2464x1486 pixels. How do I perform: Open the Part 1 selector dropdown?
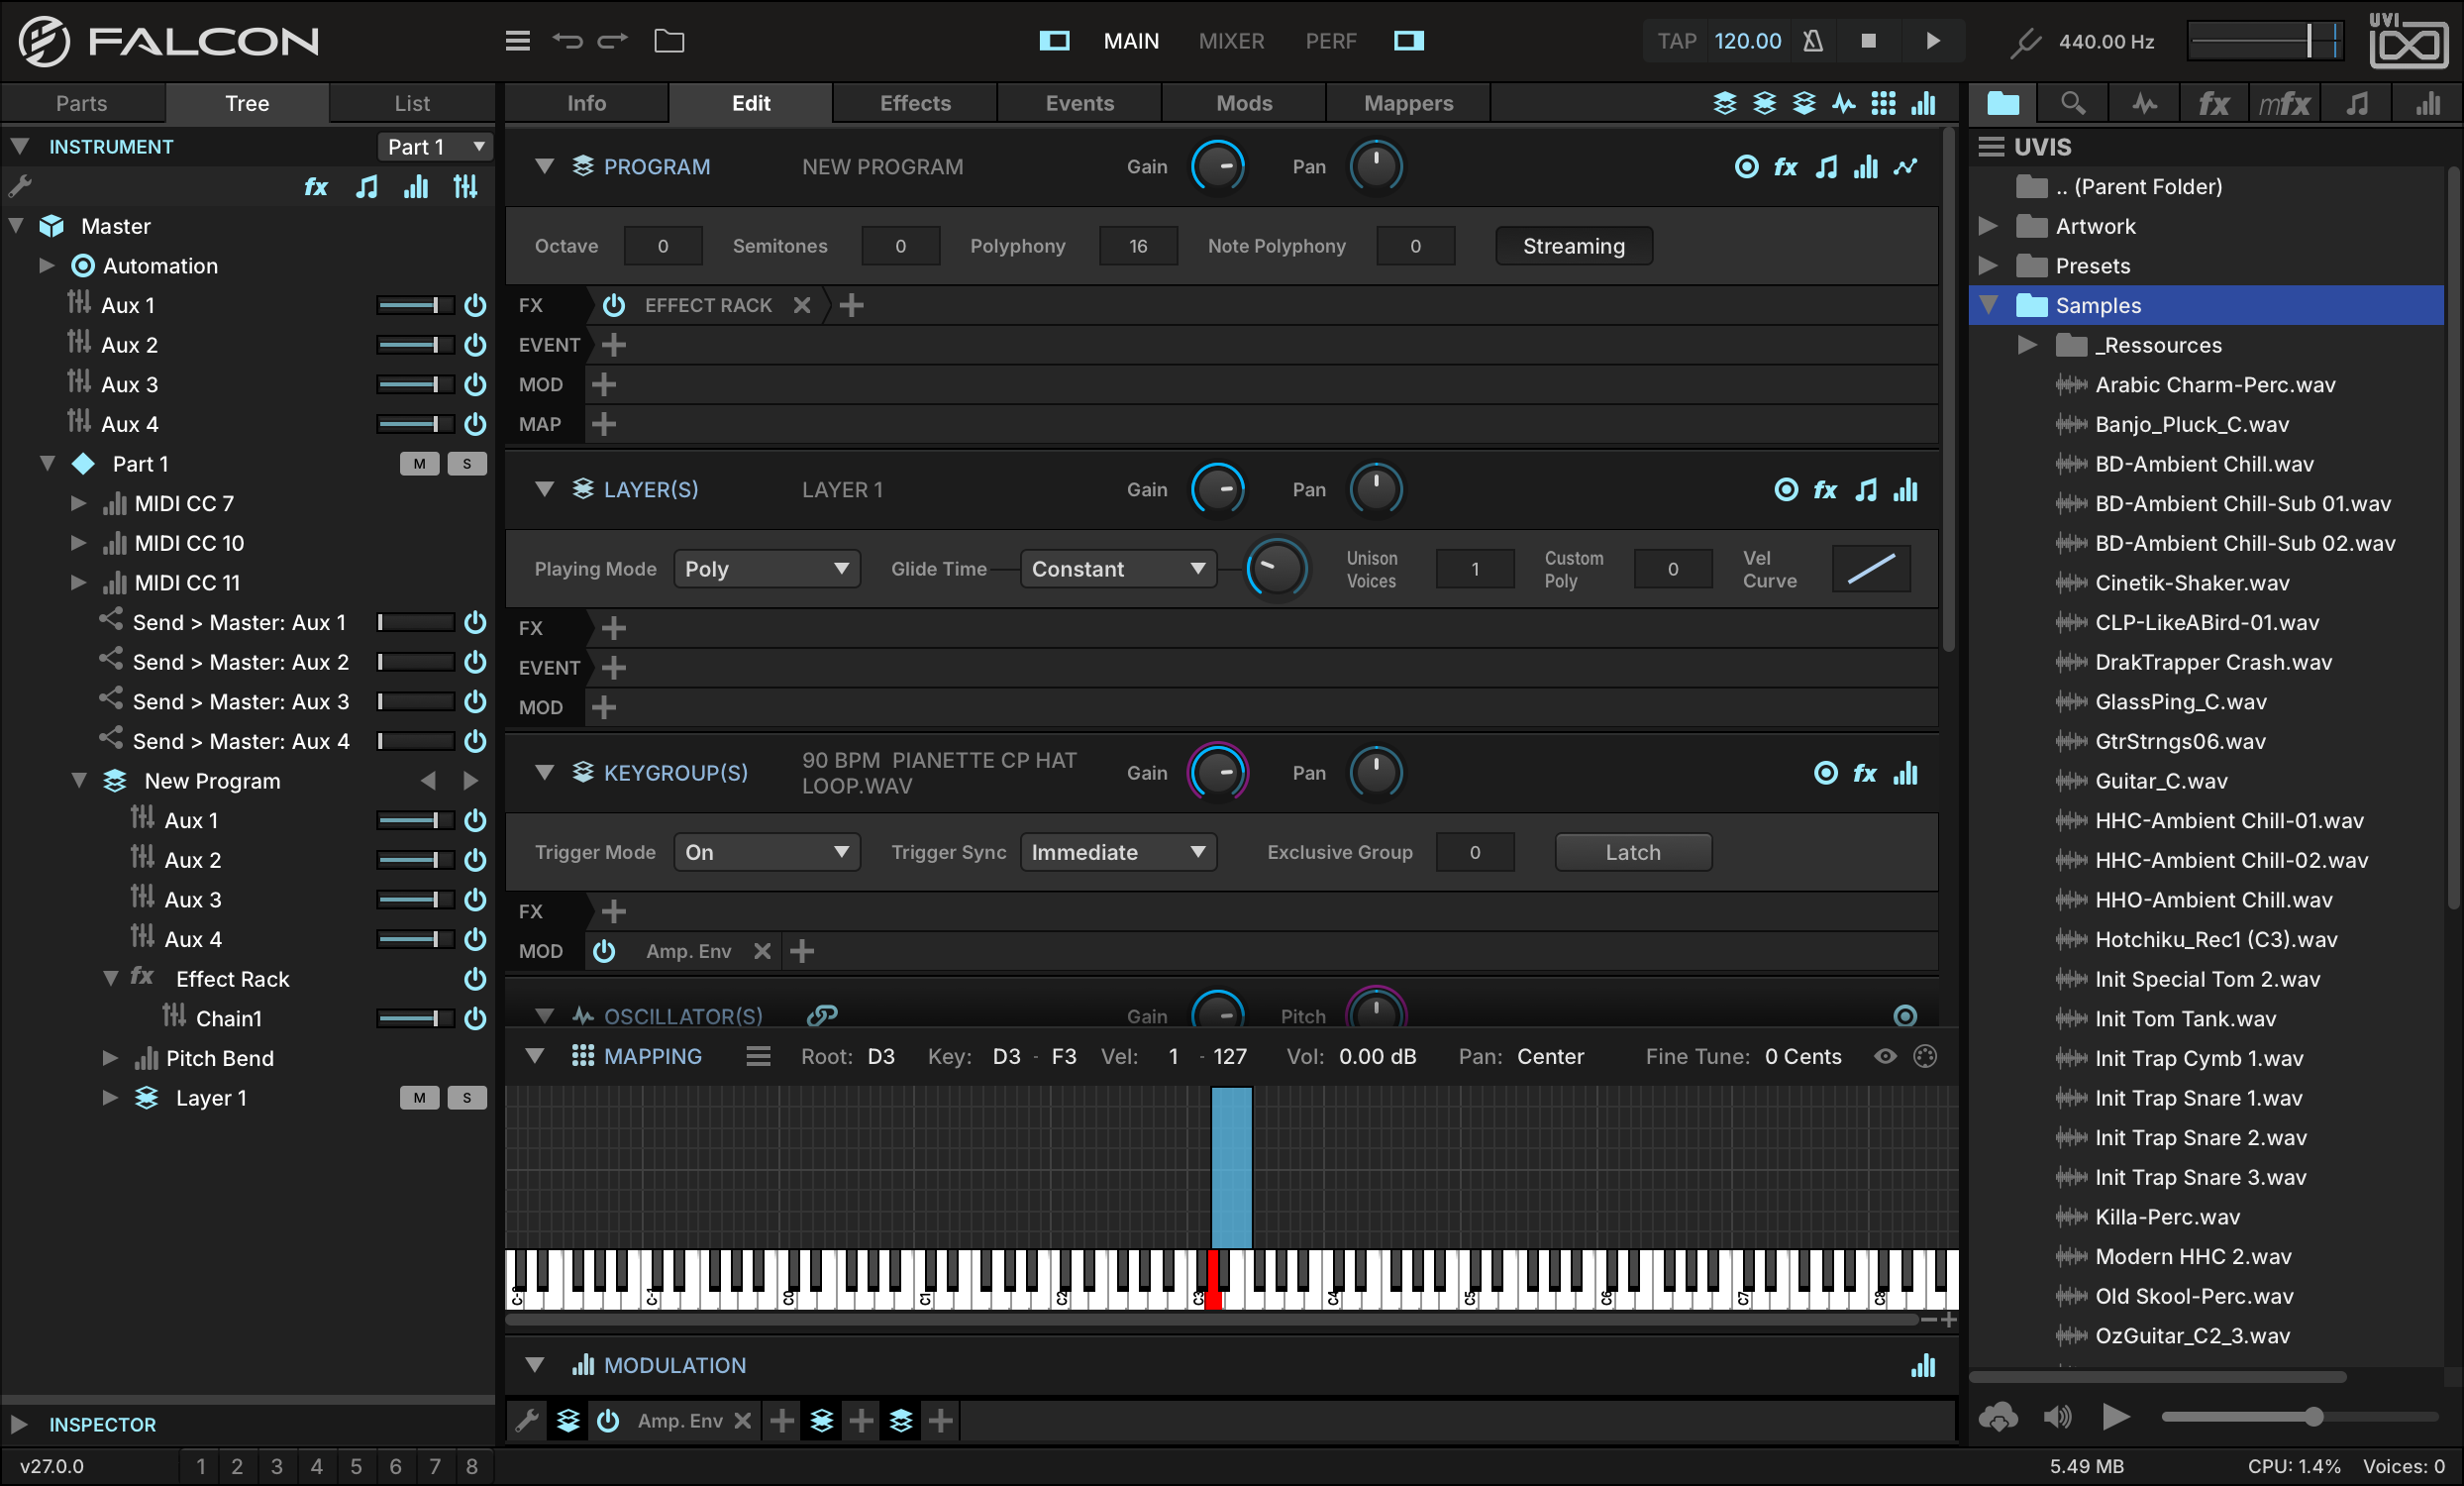(x=435, y=147)
